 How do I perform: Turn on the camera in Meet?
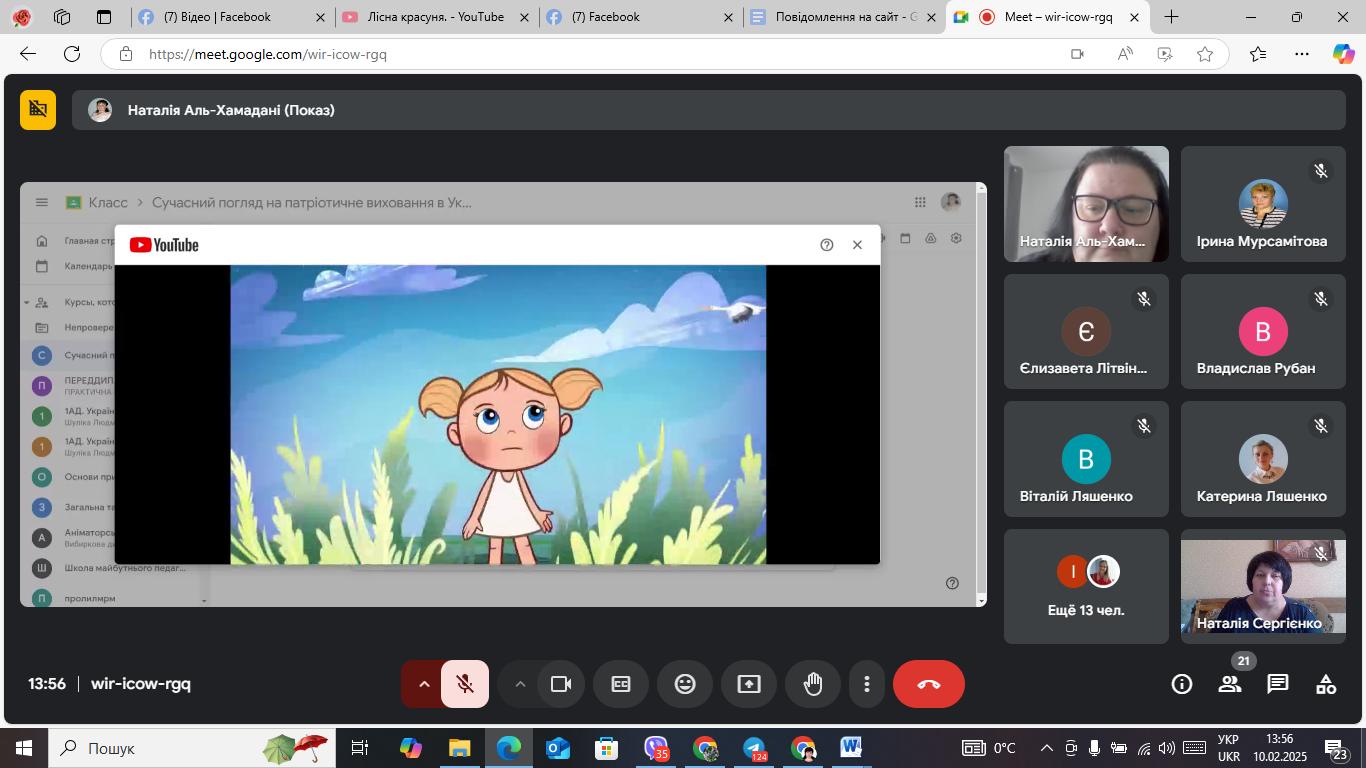tap(561, 684)
